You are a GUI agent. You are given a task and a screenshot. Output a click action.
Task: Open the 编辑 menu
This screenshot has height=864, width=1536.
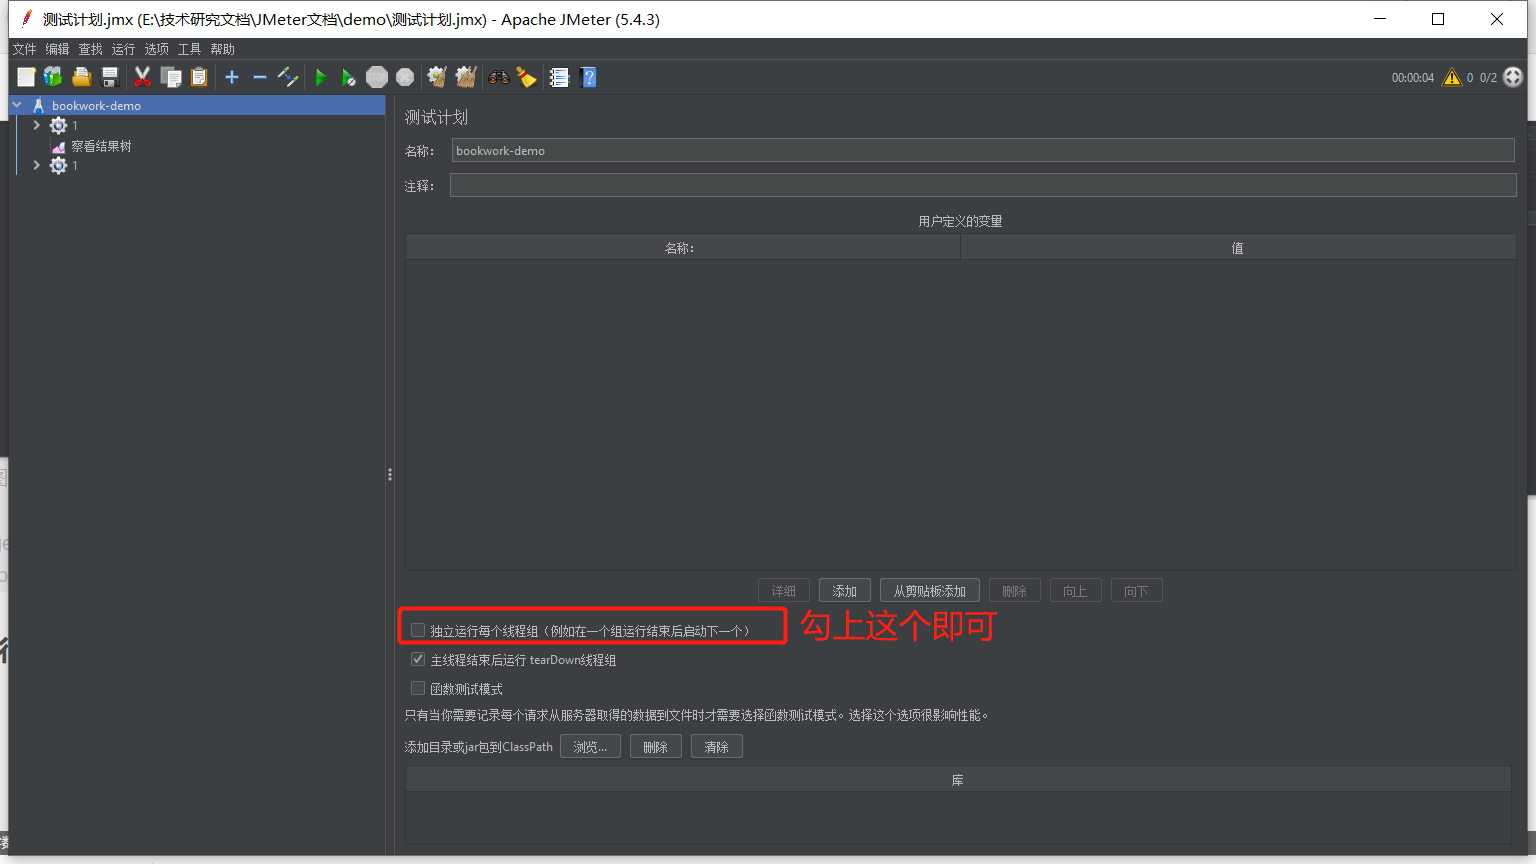(x=57, y=49)
